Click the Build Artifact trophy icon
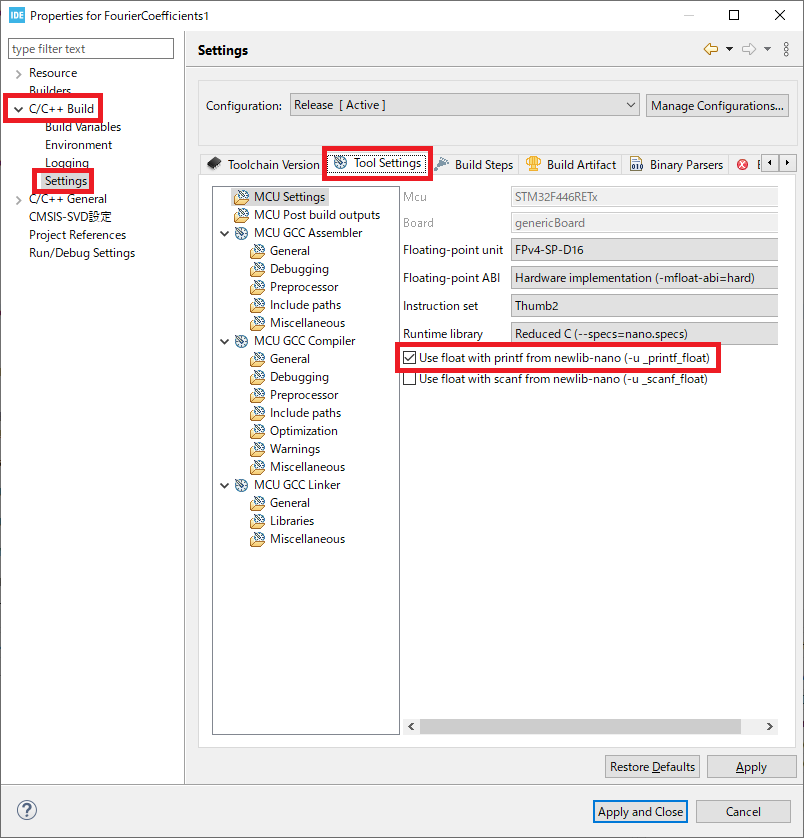Image resolution: width=804 pixels, height=838 pixels. point(533,164)
